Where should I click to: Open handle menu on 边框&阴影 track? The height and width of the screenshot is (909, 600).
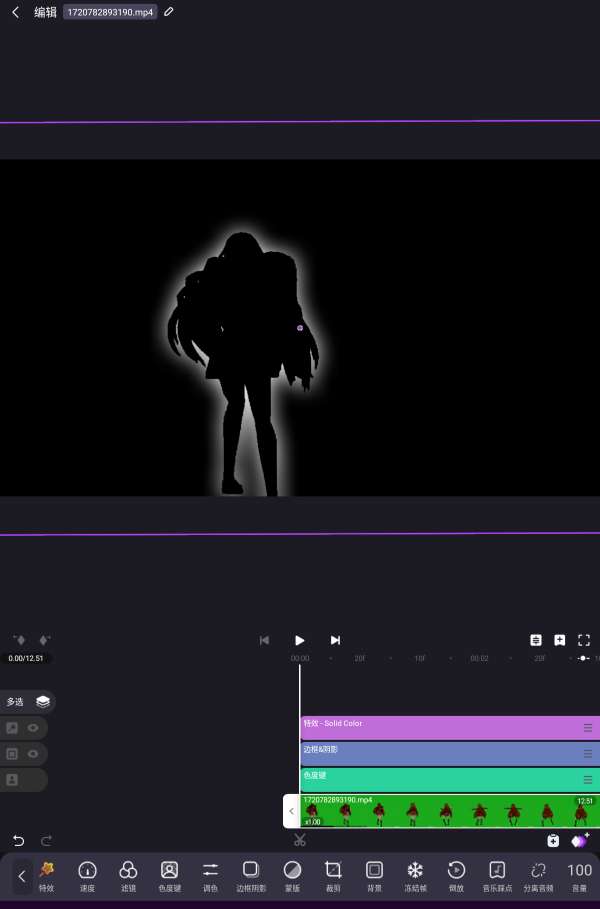[588, 754]
